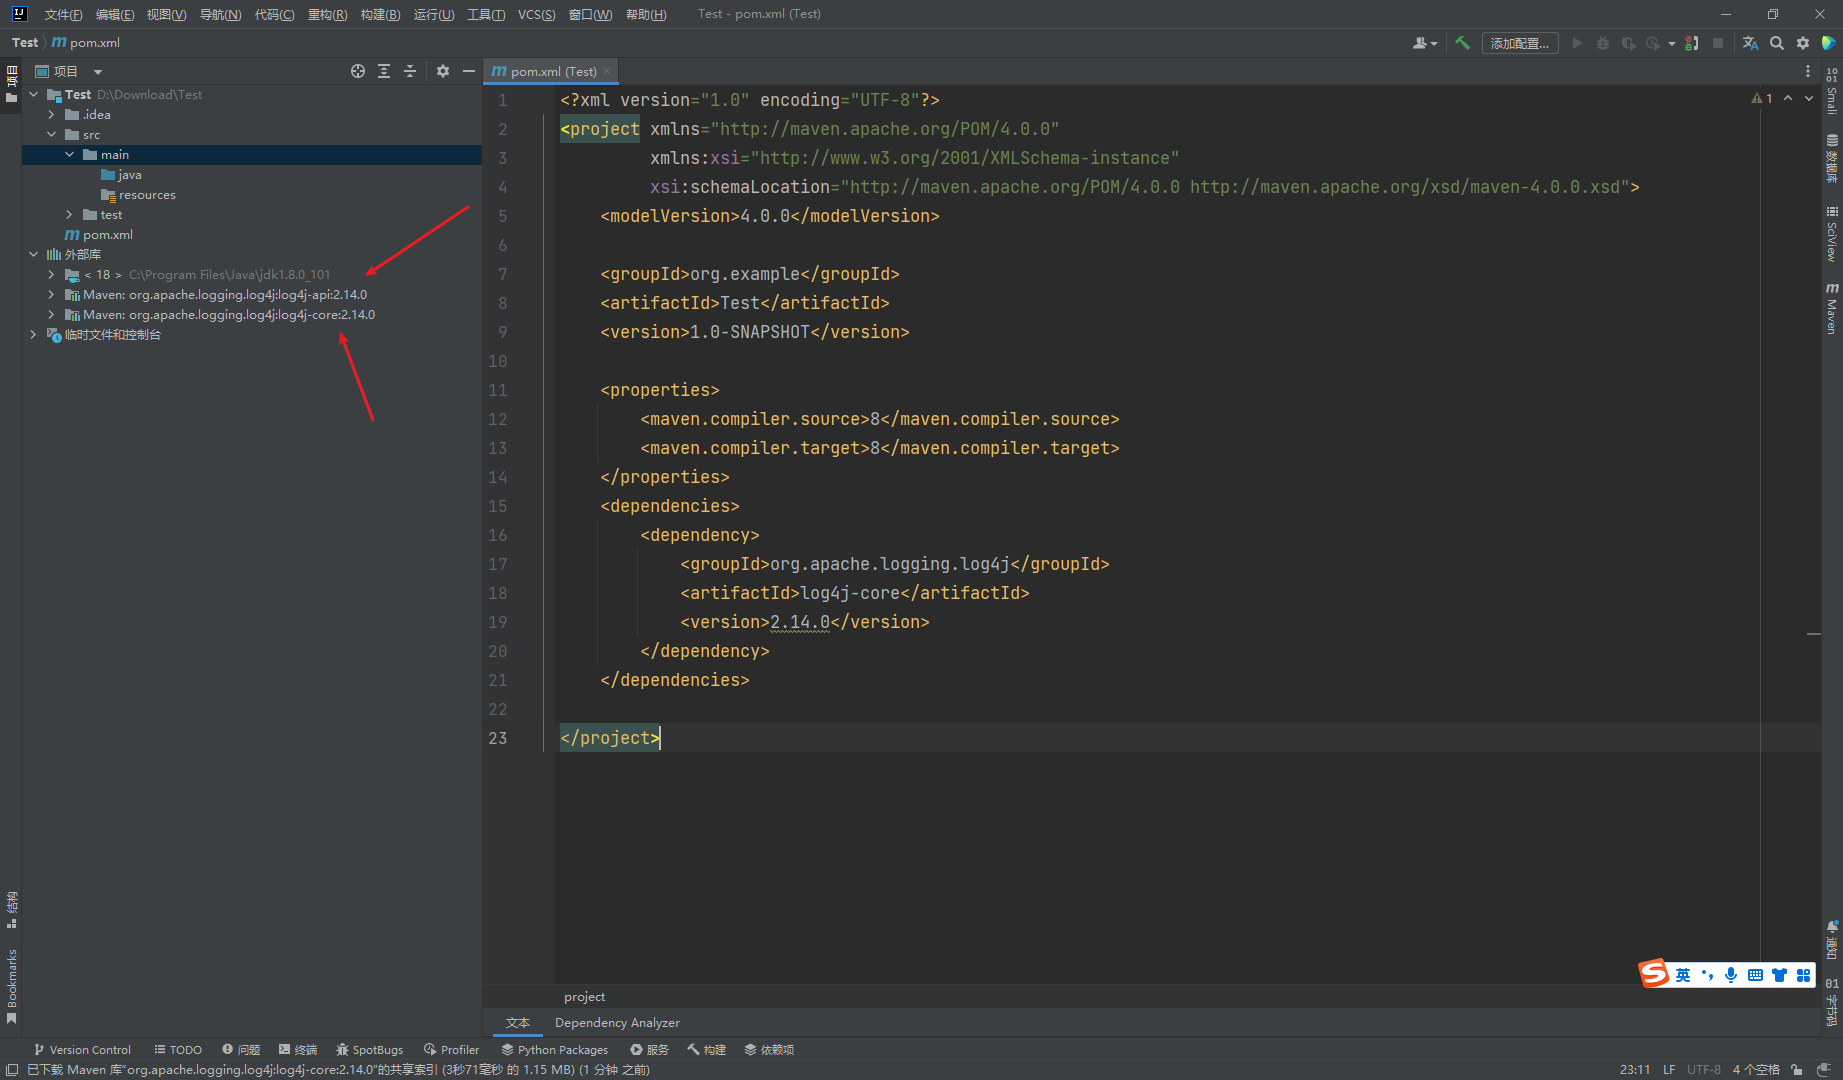The height and width of the screenshot is (1080, 1843).
Task: Open the Python Packages tool window
Action: pos(554,1049)
